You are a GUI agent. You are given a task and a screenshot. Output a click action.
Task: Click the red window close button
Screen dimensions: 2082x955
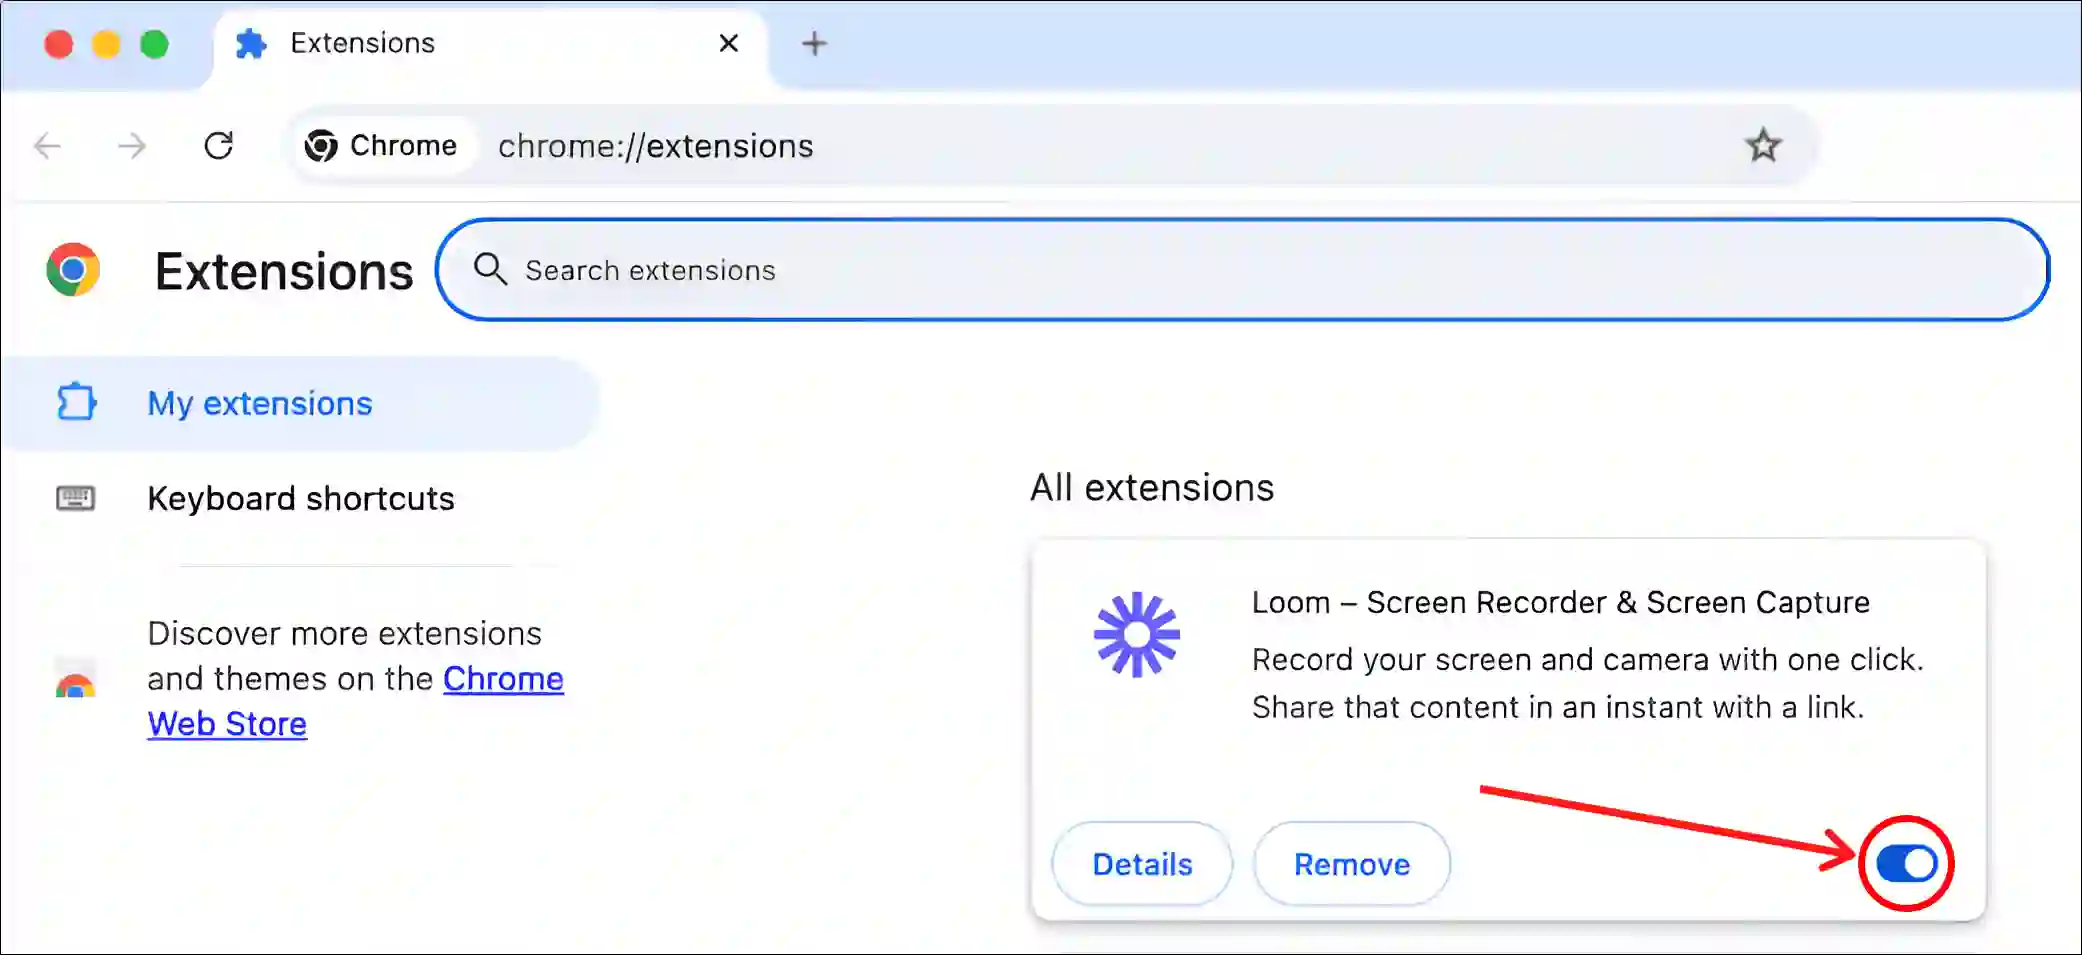(x=59, y=44)
